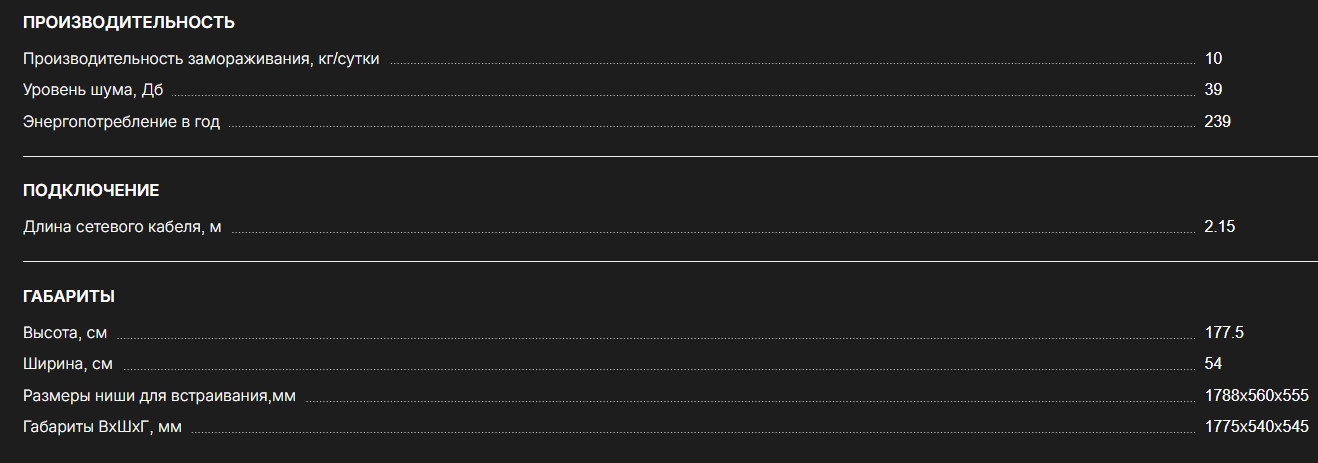Click the Ширина, см label
Viewport: 1318px width, 463px height.
pyautogui.click(x=68, y=364)
